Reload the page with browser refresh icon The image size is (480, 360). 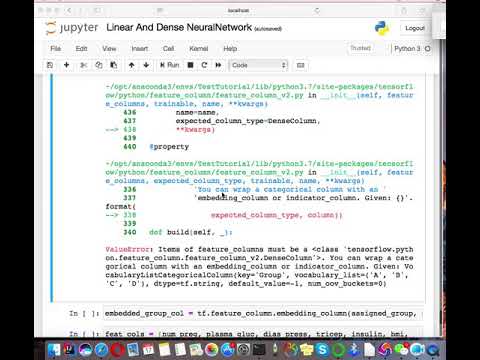point(317,11)
